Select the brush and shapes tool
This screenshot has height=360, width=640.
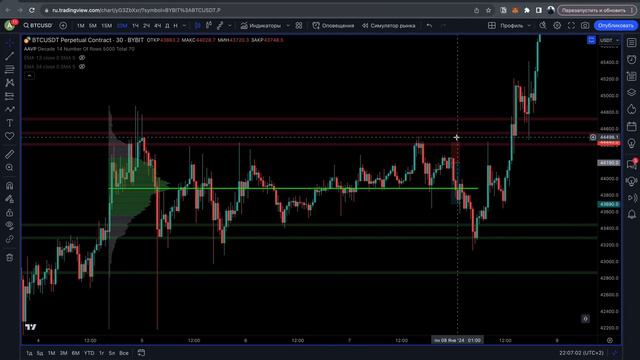click(9, 109)
